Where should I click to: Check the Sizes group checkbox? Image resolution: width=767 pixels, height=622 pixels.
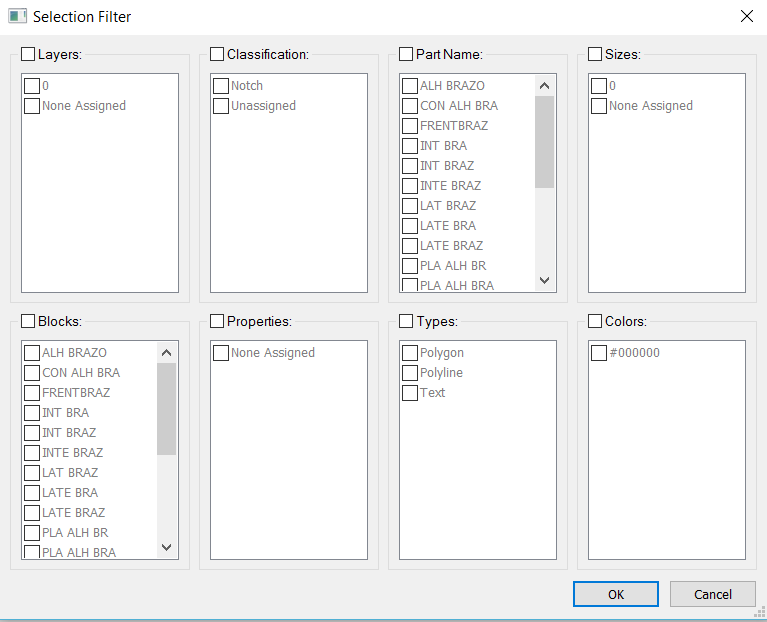tap(594, 54)
